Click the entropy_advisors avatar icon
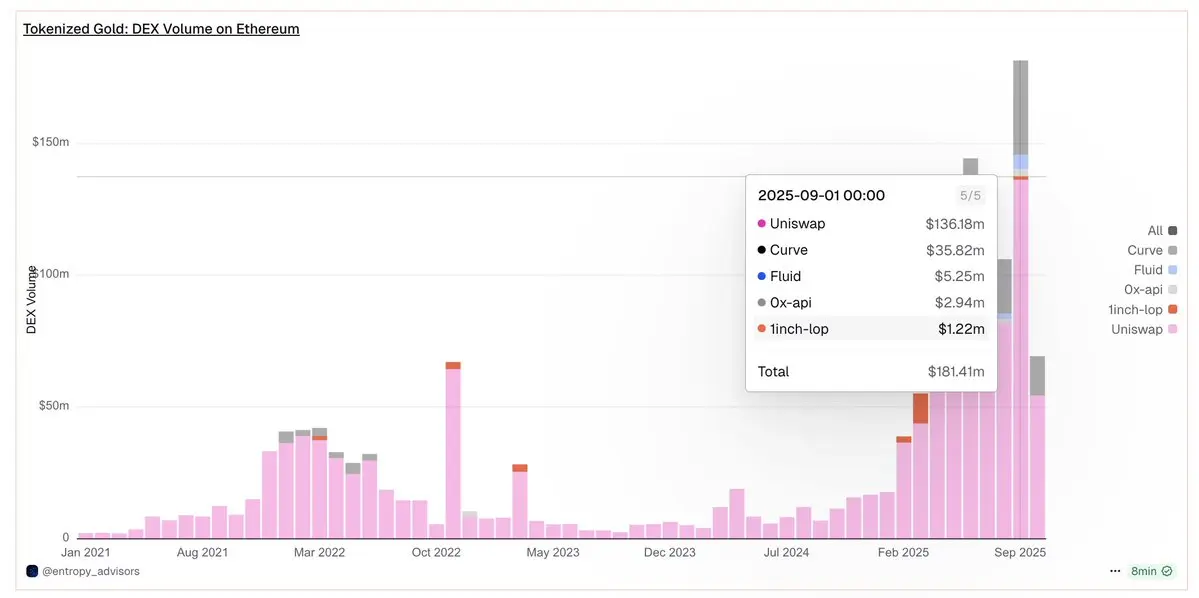 coord(31,570)
